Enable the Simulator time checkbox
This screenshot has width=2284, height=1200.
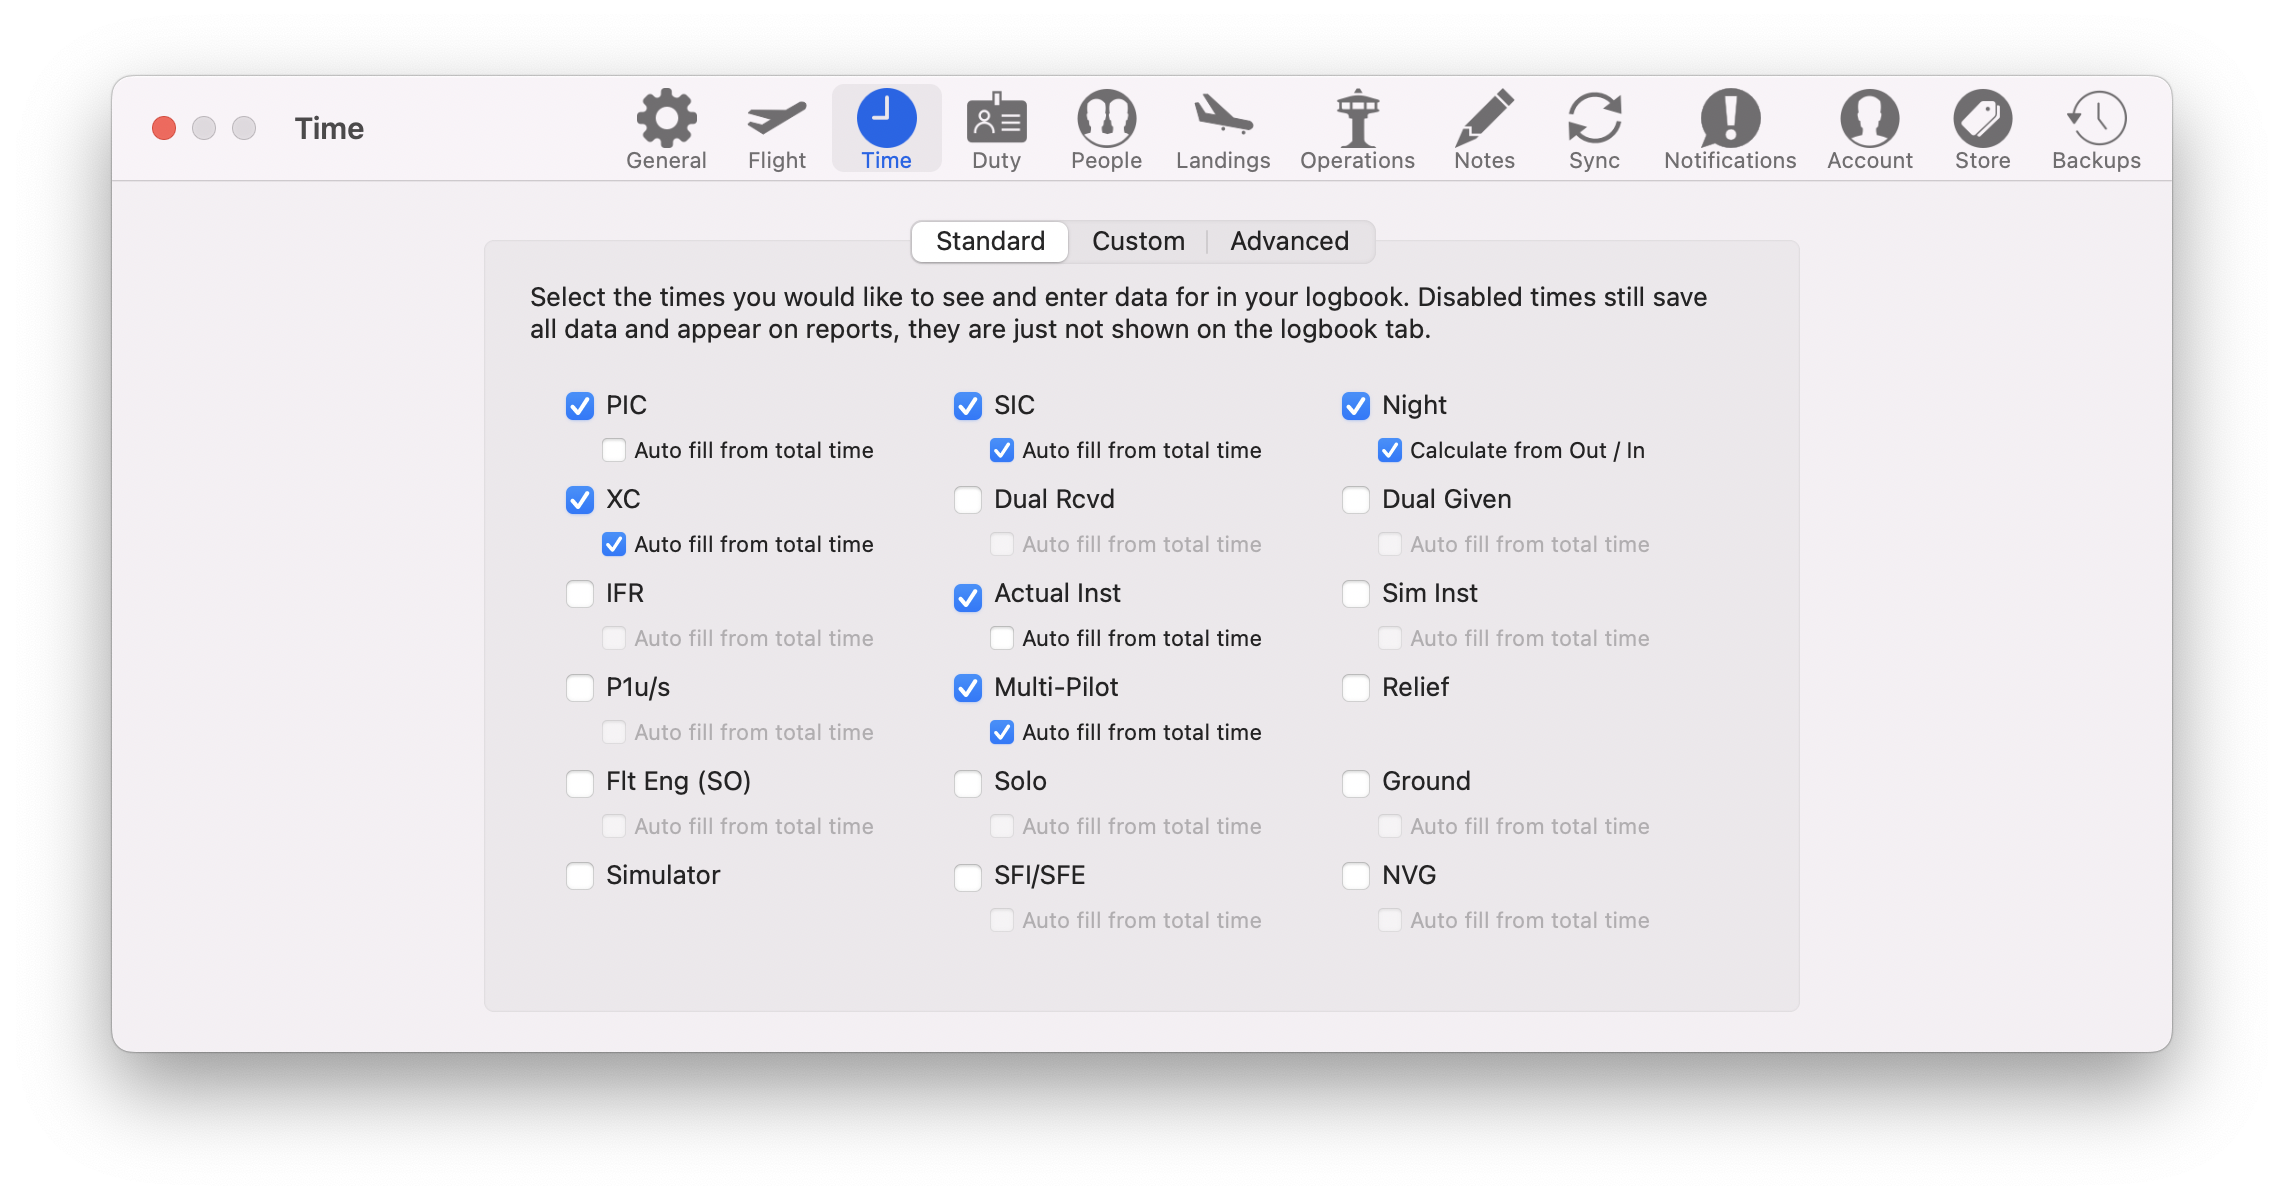pyautogui.click(x=579, y=874)
